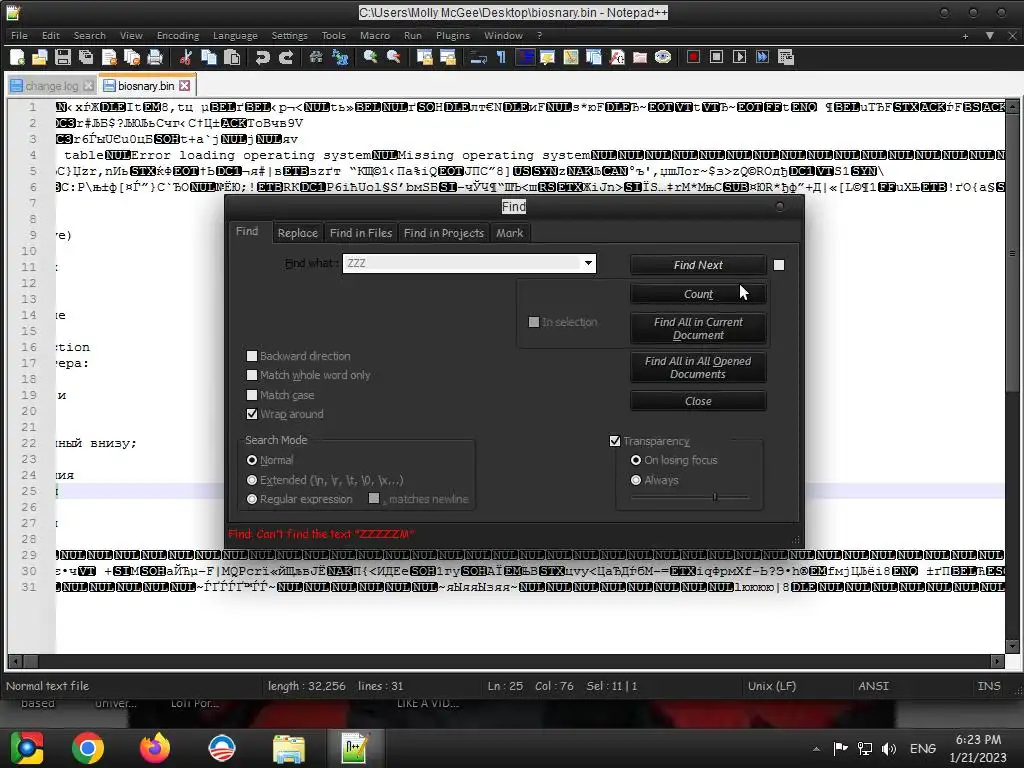Switch to the Replace tab
Viewport: 1024px width, 768px height.
click(297, 233)
